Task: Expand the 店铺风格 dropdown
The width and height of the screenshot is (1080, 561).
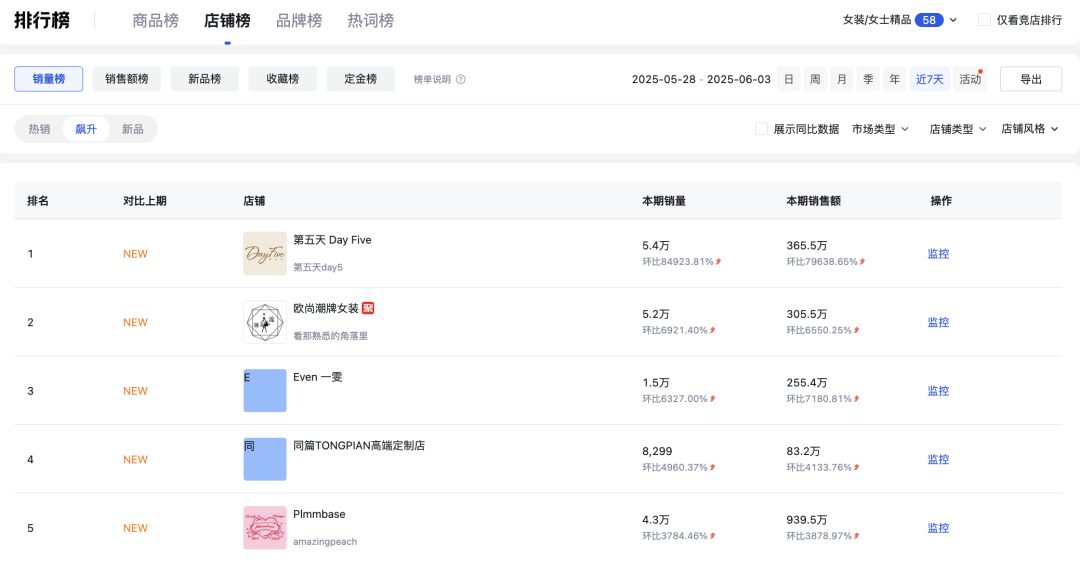Action: coord(1030,129)
